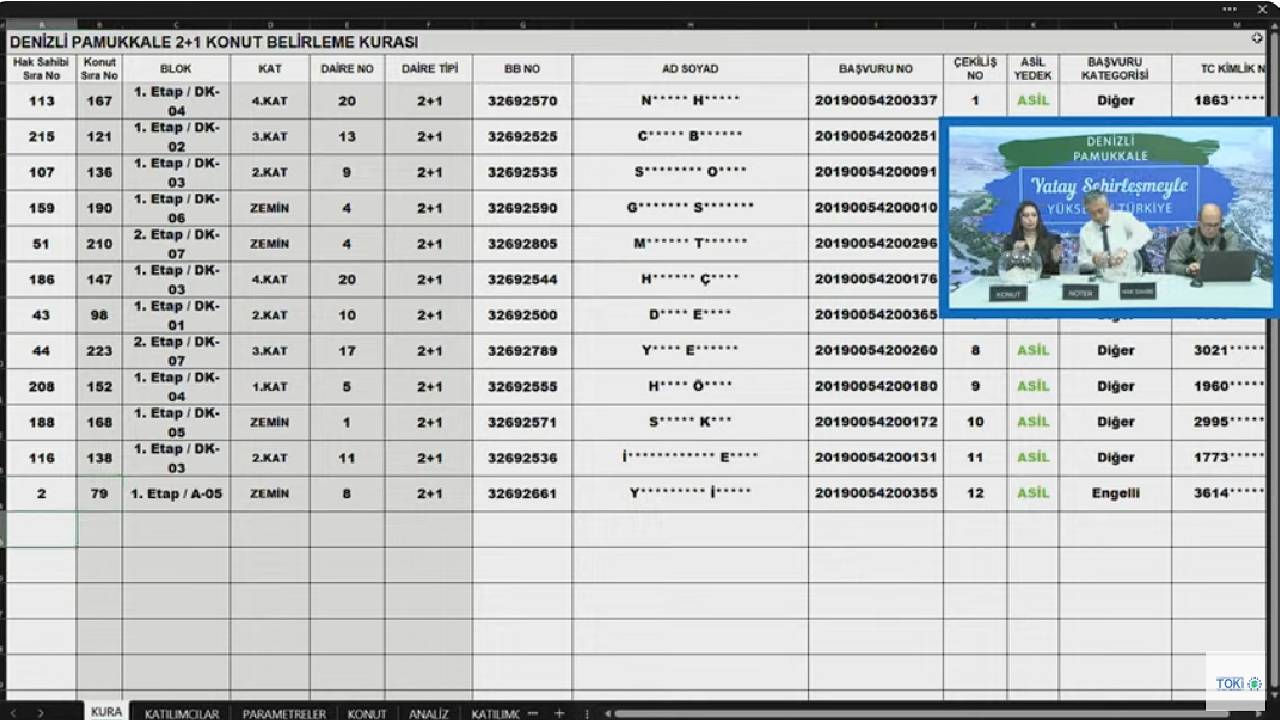Go to next sheet with right tab arrow
1280x720 pixels.
(40, 713)
